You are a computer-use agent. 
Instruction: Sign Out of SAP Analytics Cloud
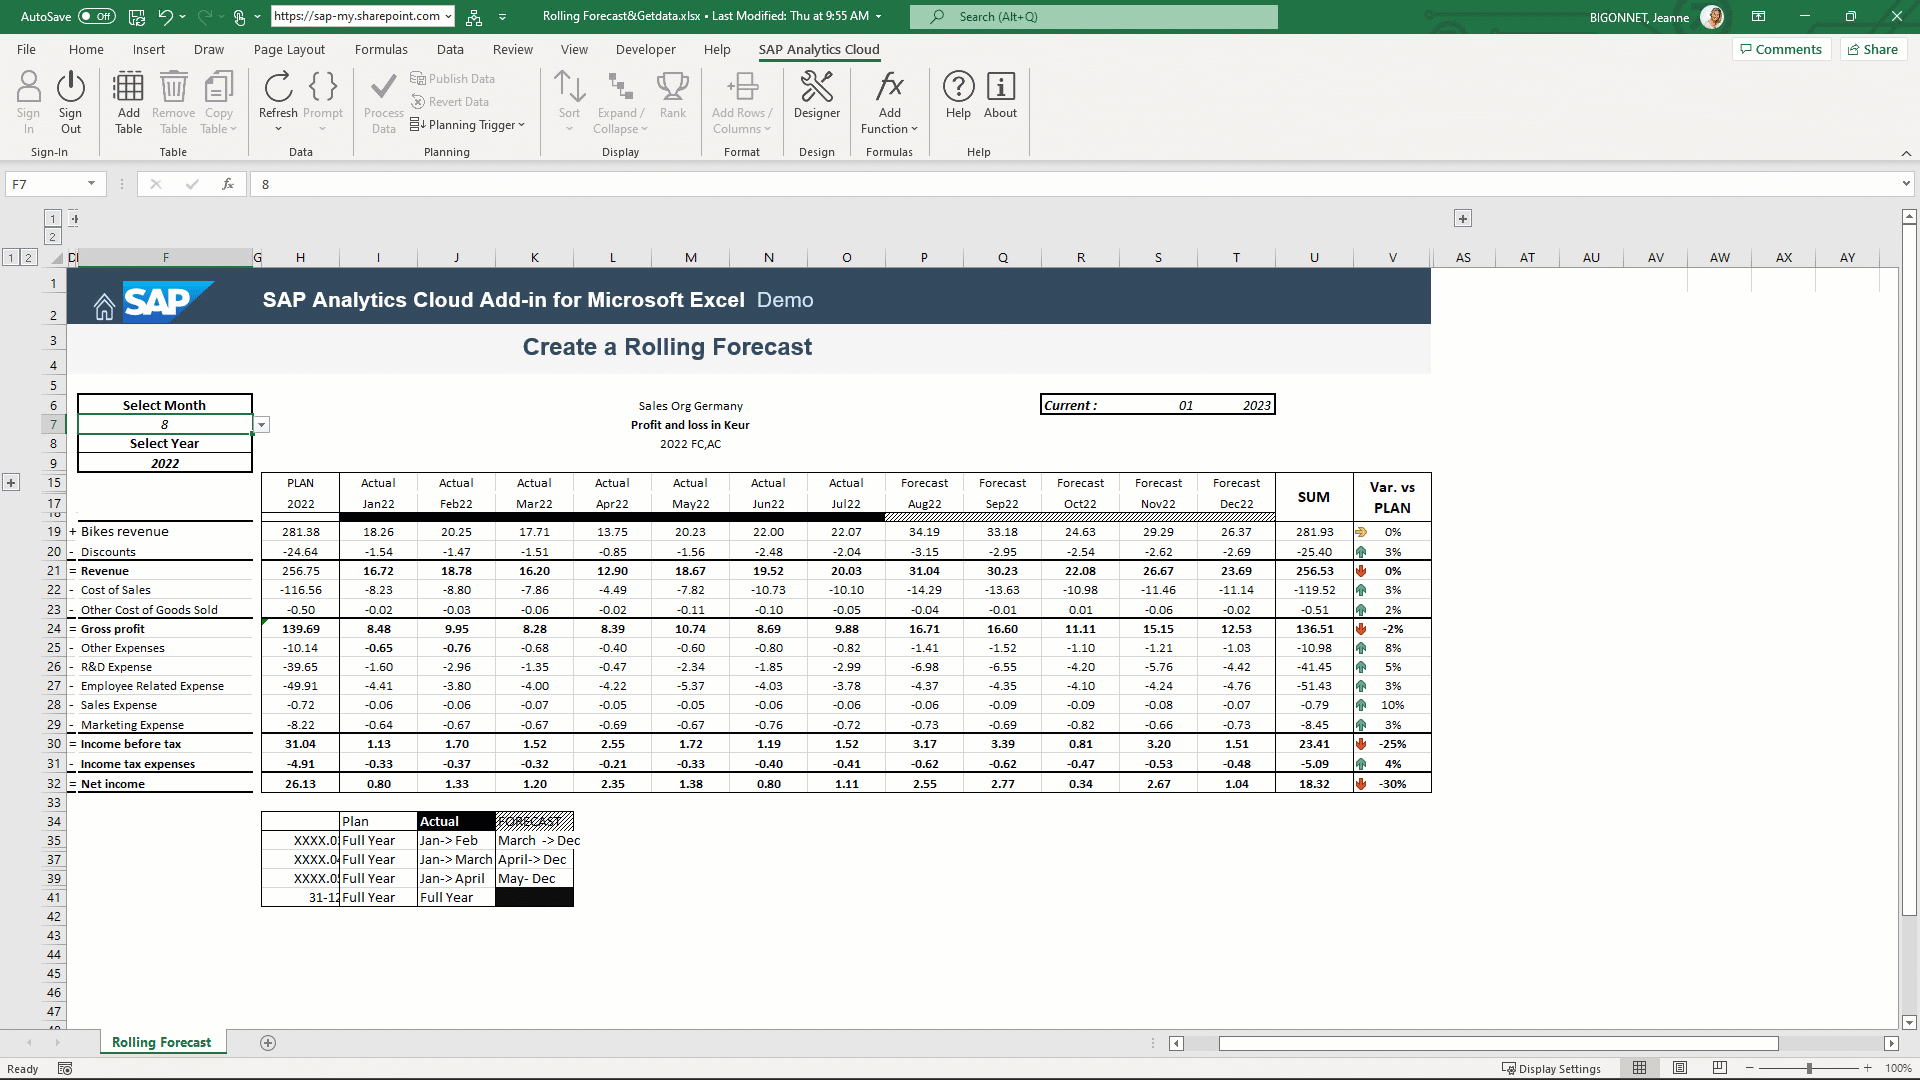click(70, 100)
